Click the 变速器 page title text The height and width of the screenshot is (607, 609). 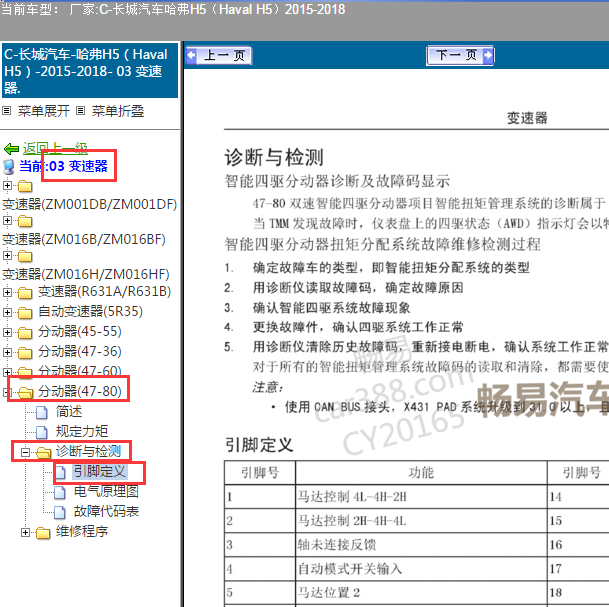click(527, 118)
